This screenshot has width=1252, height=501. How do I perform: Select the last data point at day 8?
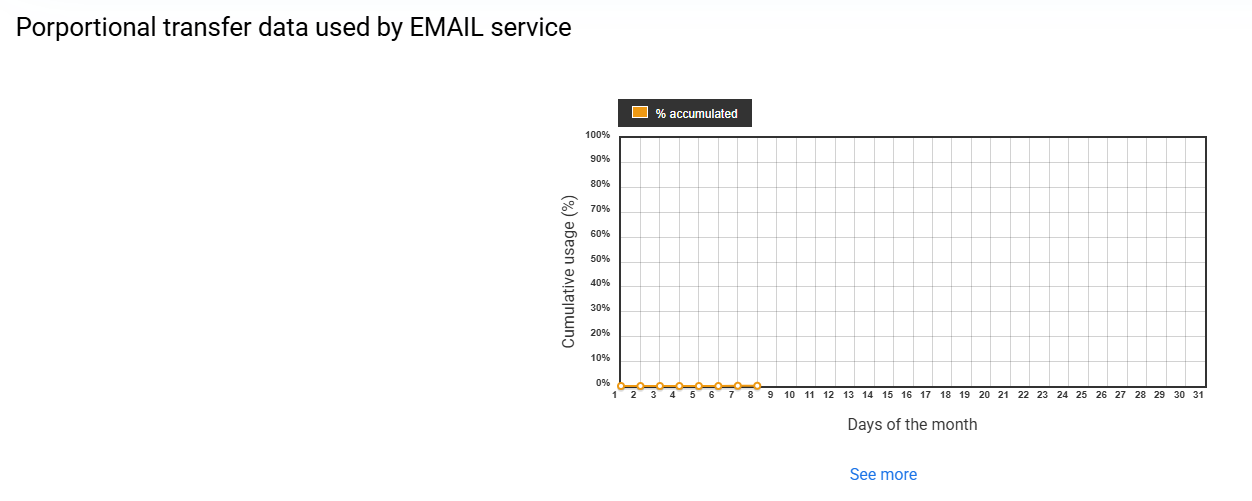pyautogui.click(x=757, y=386)
